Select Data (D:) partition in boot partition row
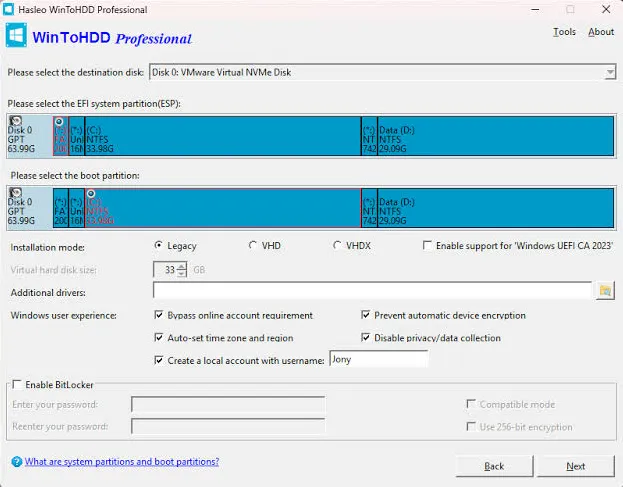This screenshot has height=487, width=623. (x=495, y=208)
